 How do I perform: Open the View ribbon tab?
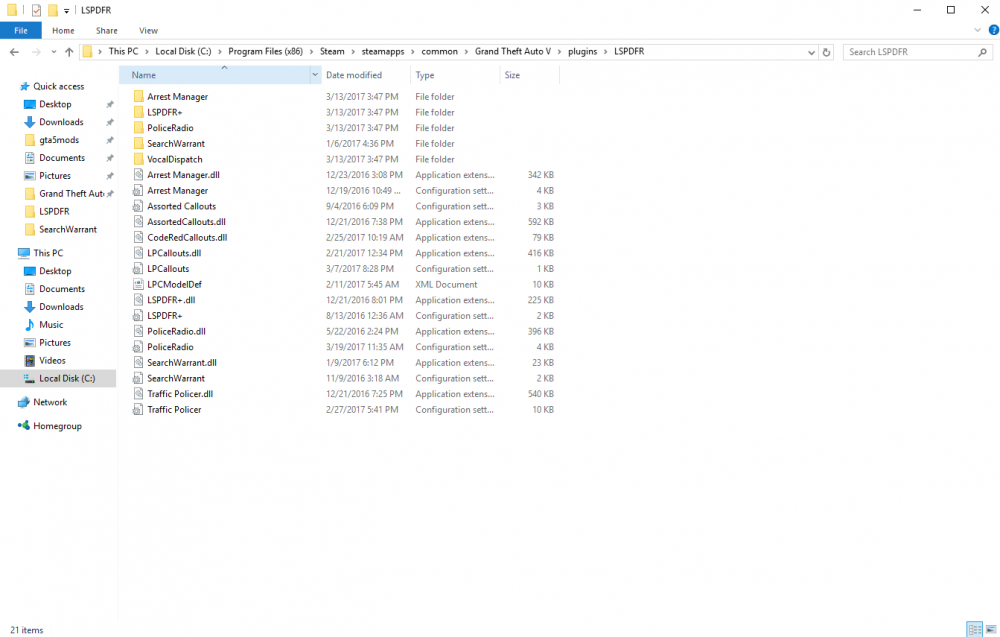(x=148, y=30)
